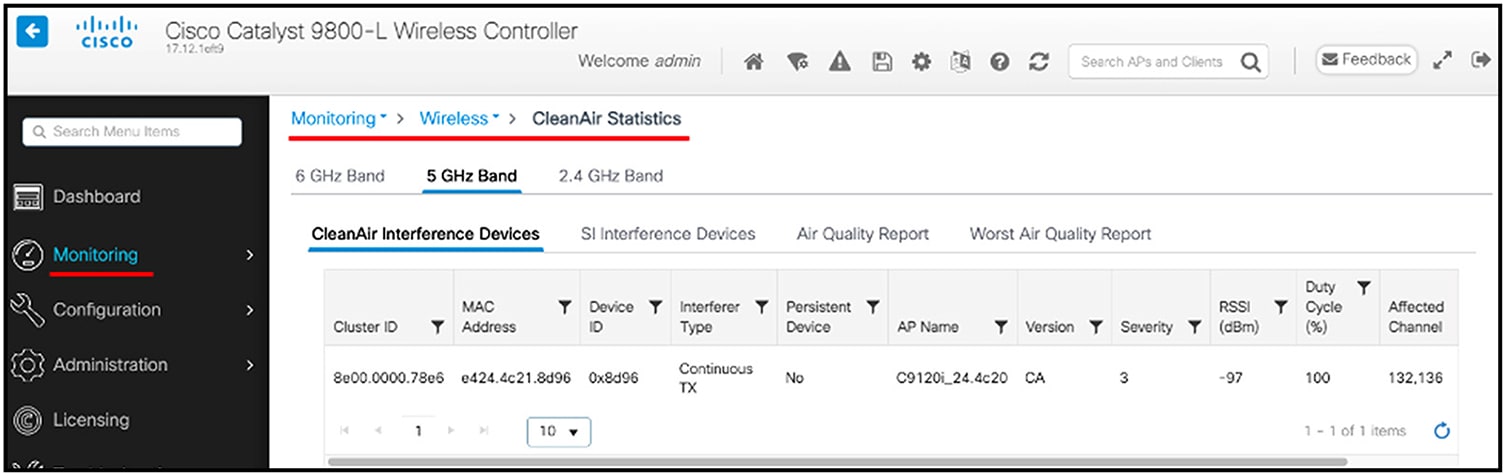
Task: Filter the Device ID column
Action: pos(656,307)
